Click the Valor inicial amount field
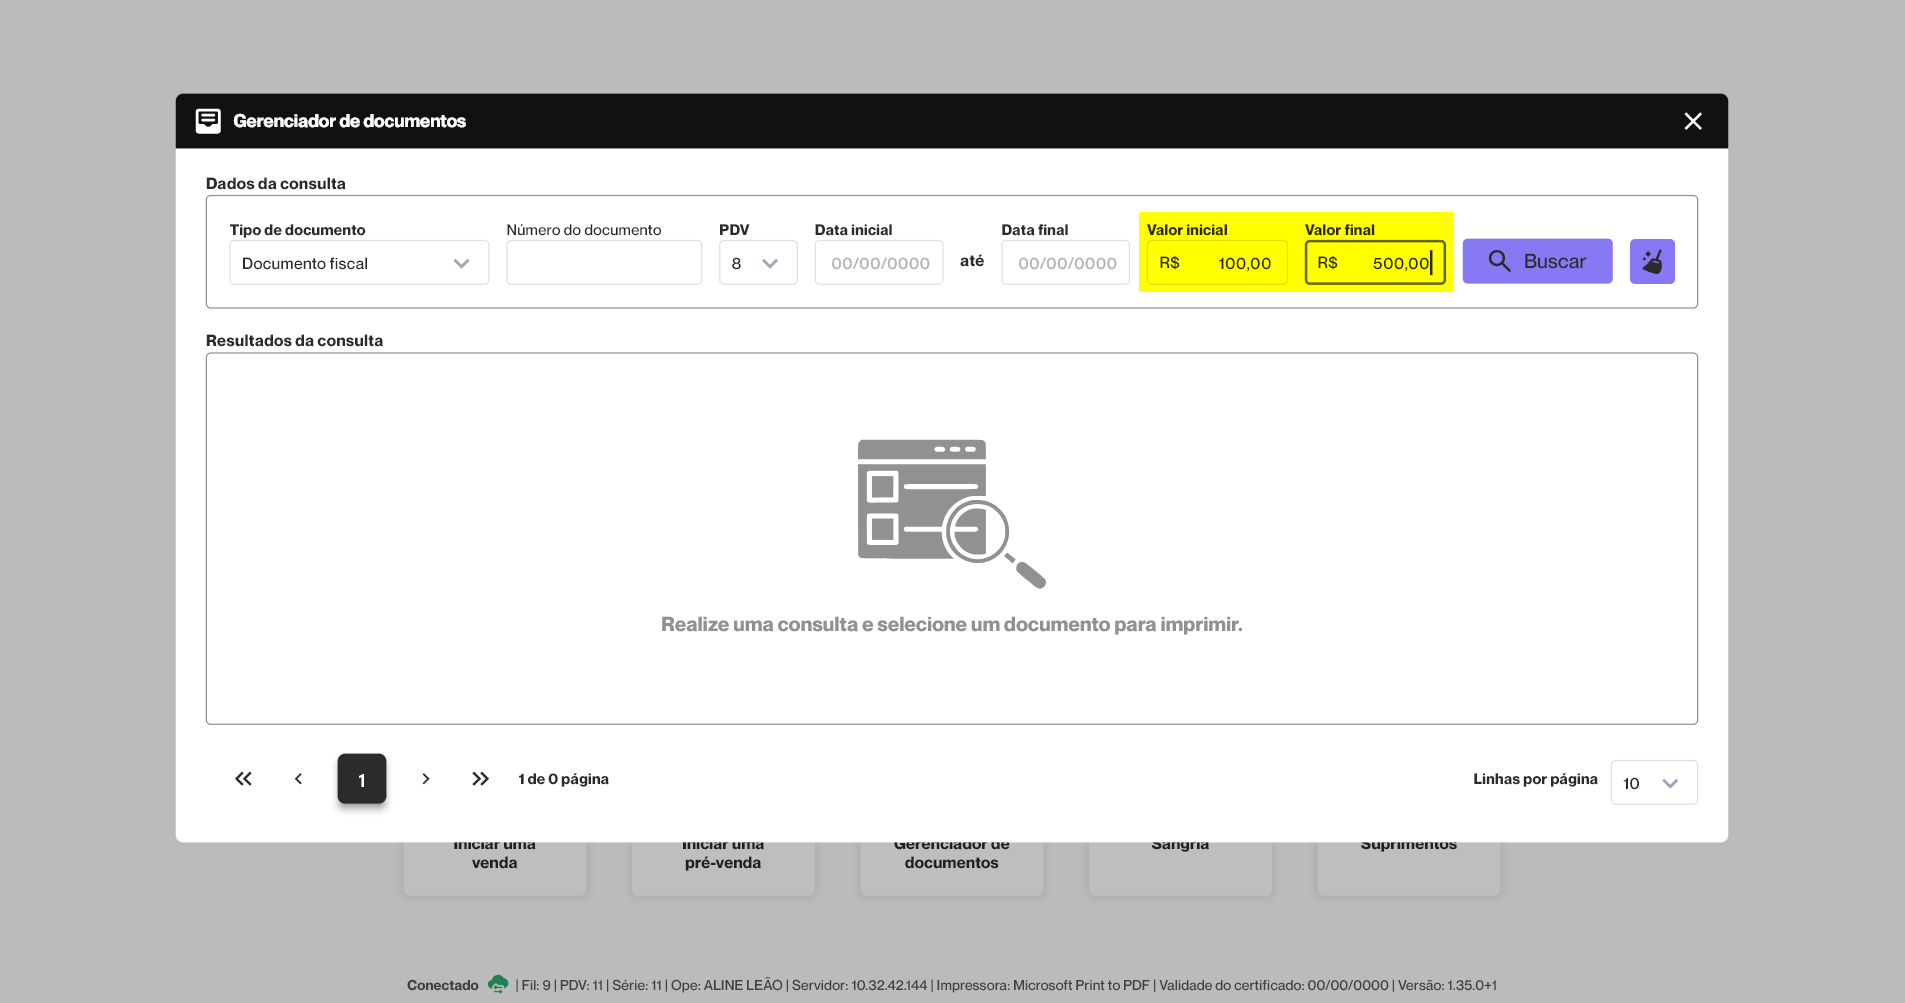Viewport: 1905px width, 1003px height. click(x=1216, y=263)
